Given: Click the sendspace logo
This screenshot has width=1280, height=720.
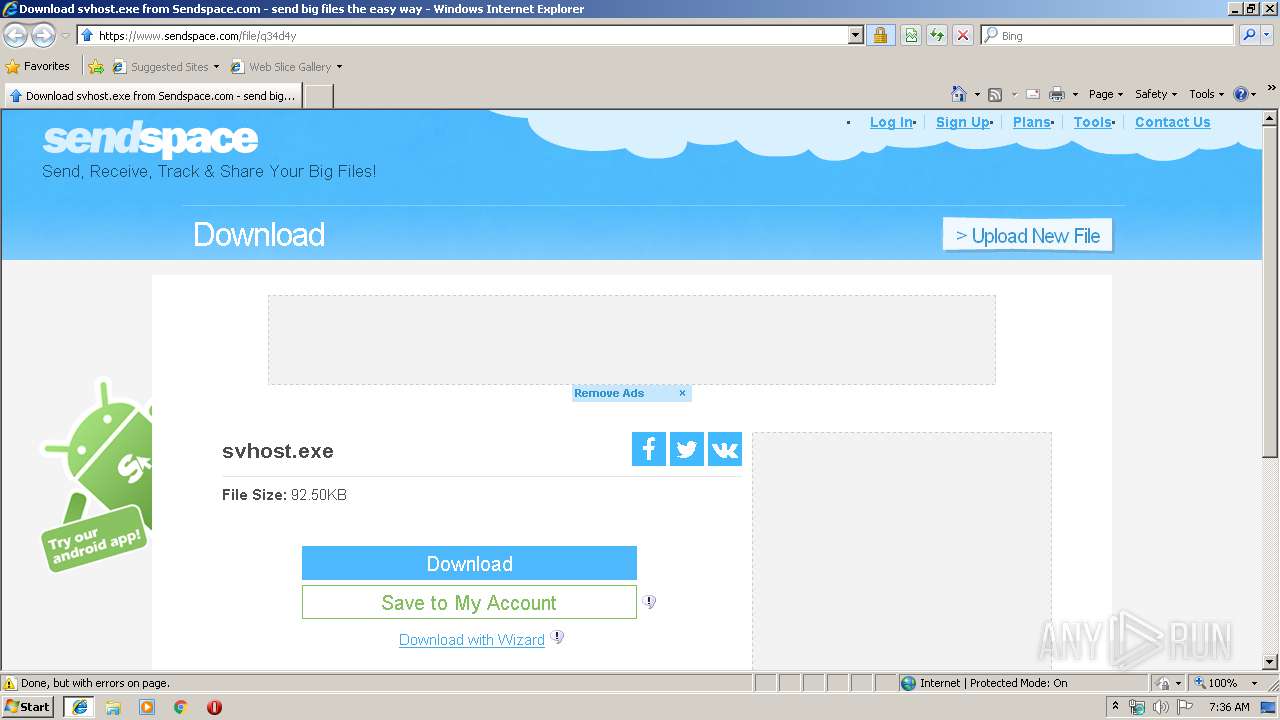Looking at the screenshot, I should pyautogui.click(x=150, y=139).
